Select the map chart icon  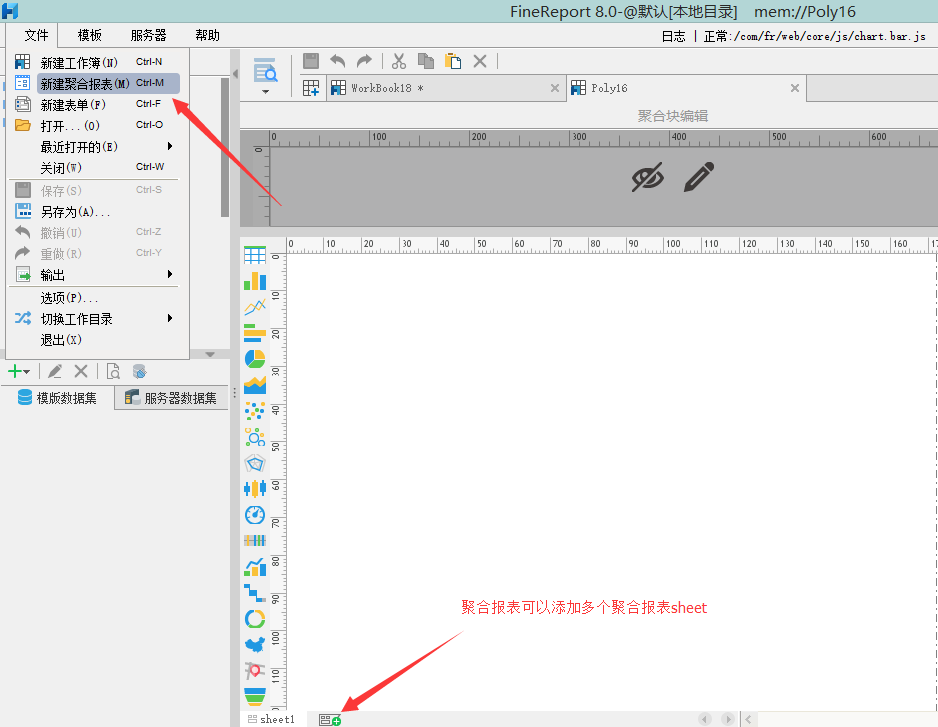tap(255, 644)
